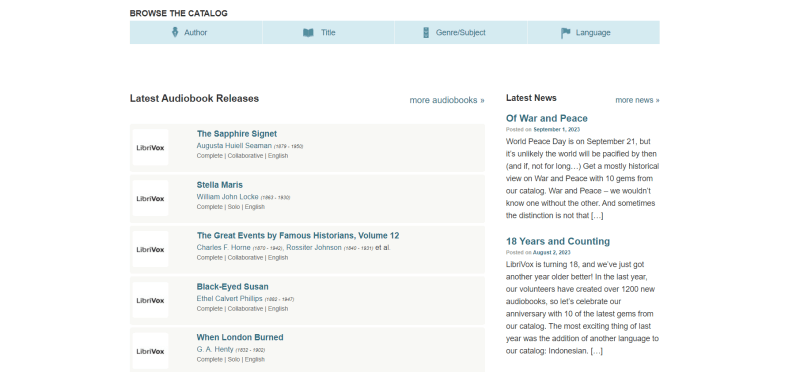
Task: Click the flag icon beside Language
Action: click(x=565, y=33)
